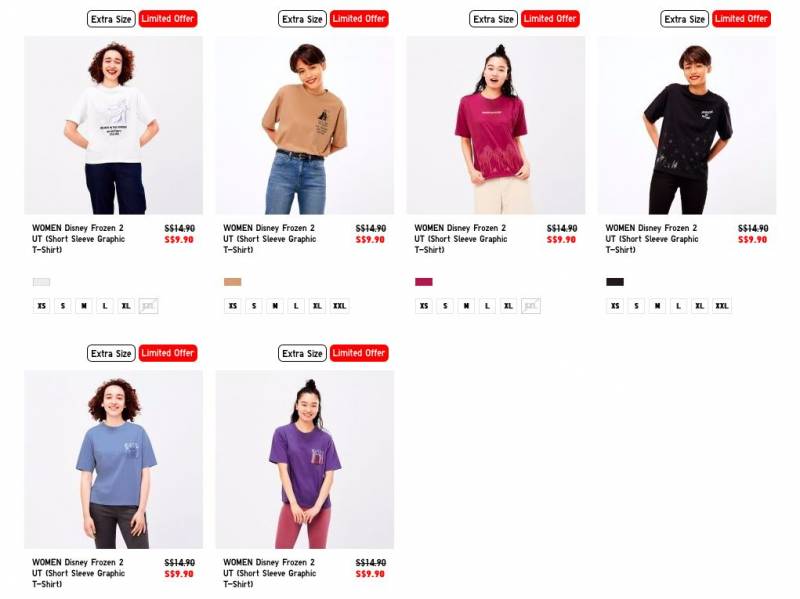Click the magenta color swatch
The image size is (800, 599).
(x=424, y=282)
